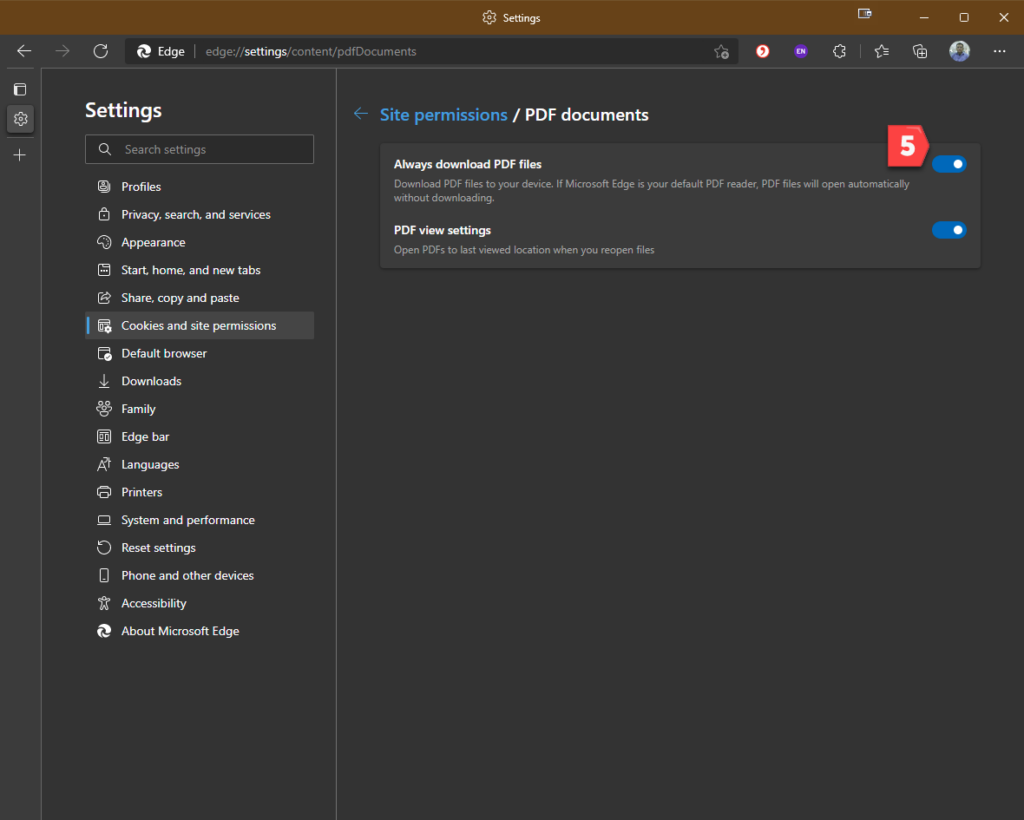The image size is (1024, 820).
Task: Disable Always download PDF files toggle
Action: point(949,164)
